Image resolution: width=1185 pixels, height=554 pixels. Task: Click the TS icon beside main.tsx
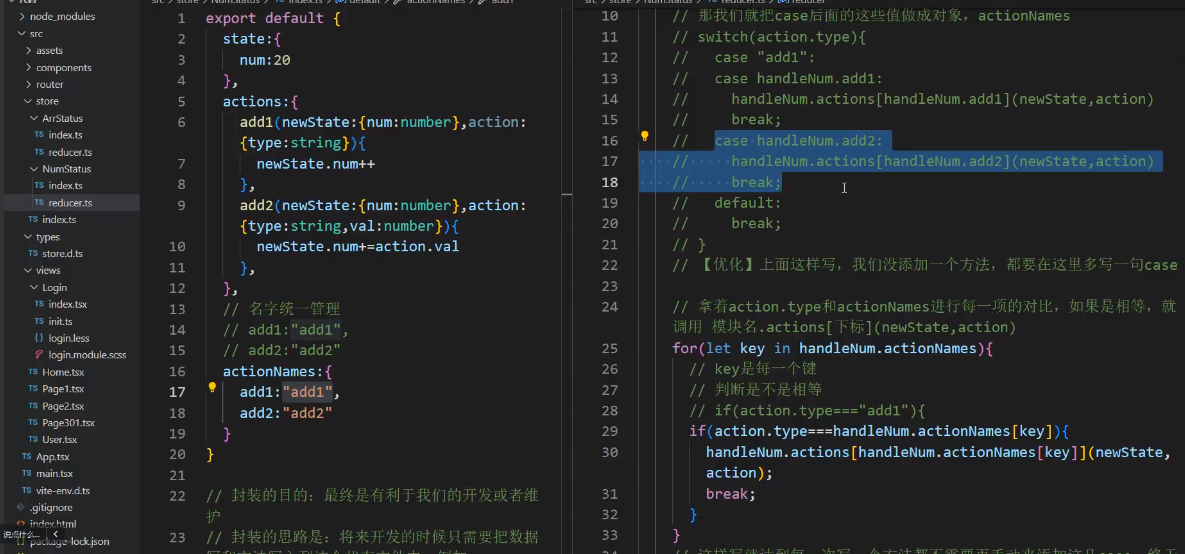[x=26, y=473]
